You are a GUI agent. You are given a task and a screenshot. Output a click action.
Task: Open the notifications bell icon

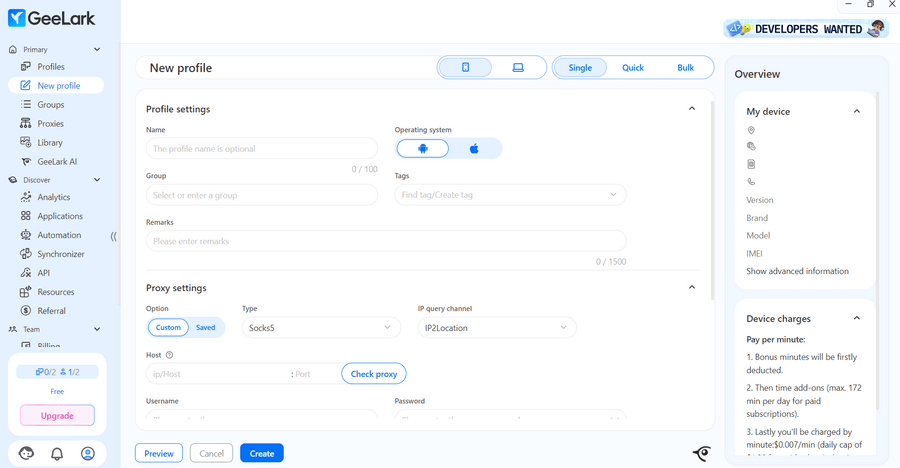coord(57,454)
